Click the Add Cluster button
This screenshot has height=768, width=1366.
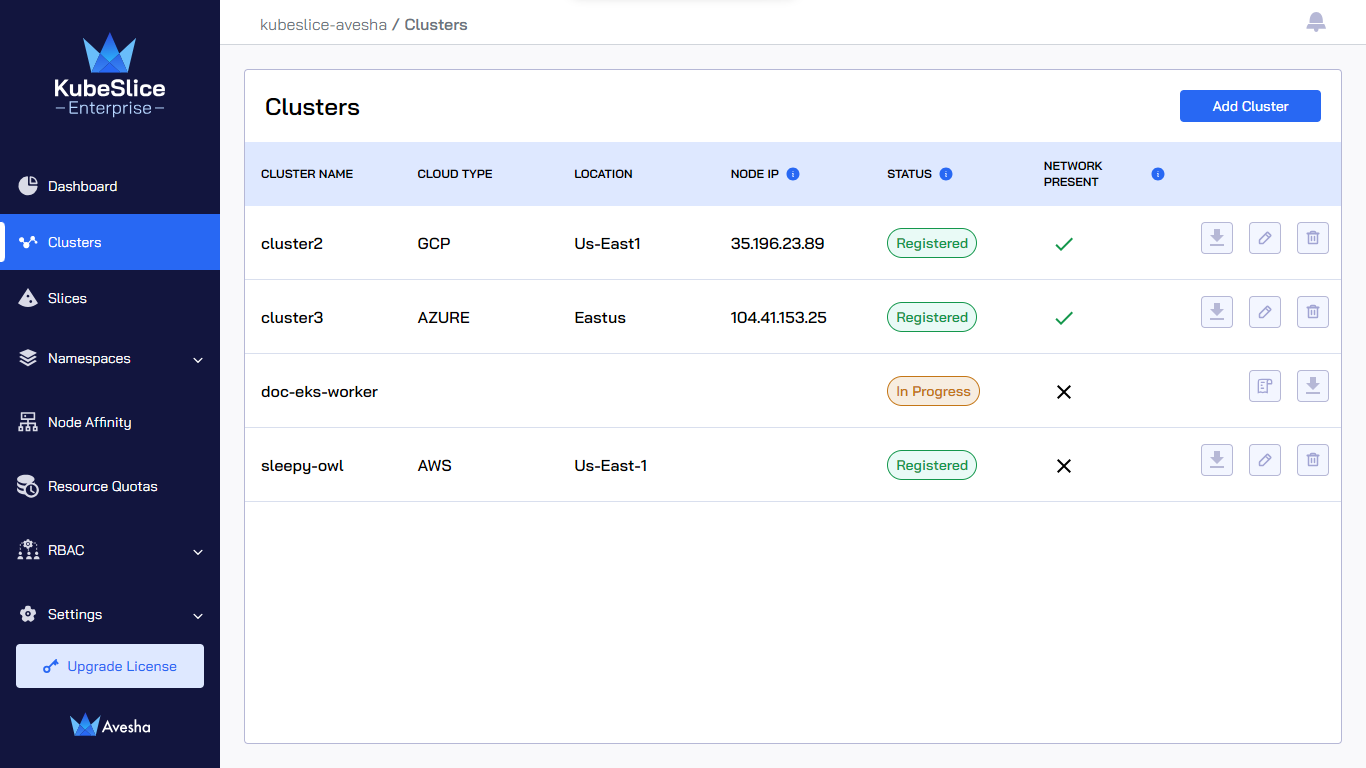1250,106
